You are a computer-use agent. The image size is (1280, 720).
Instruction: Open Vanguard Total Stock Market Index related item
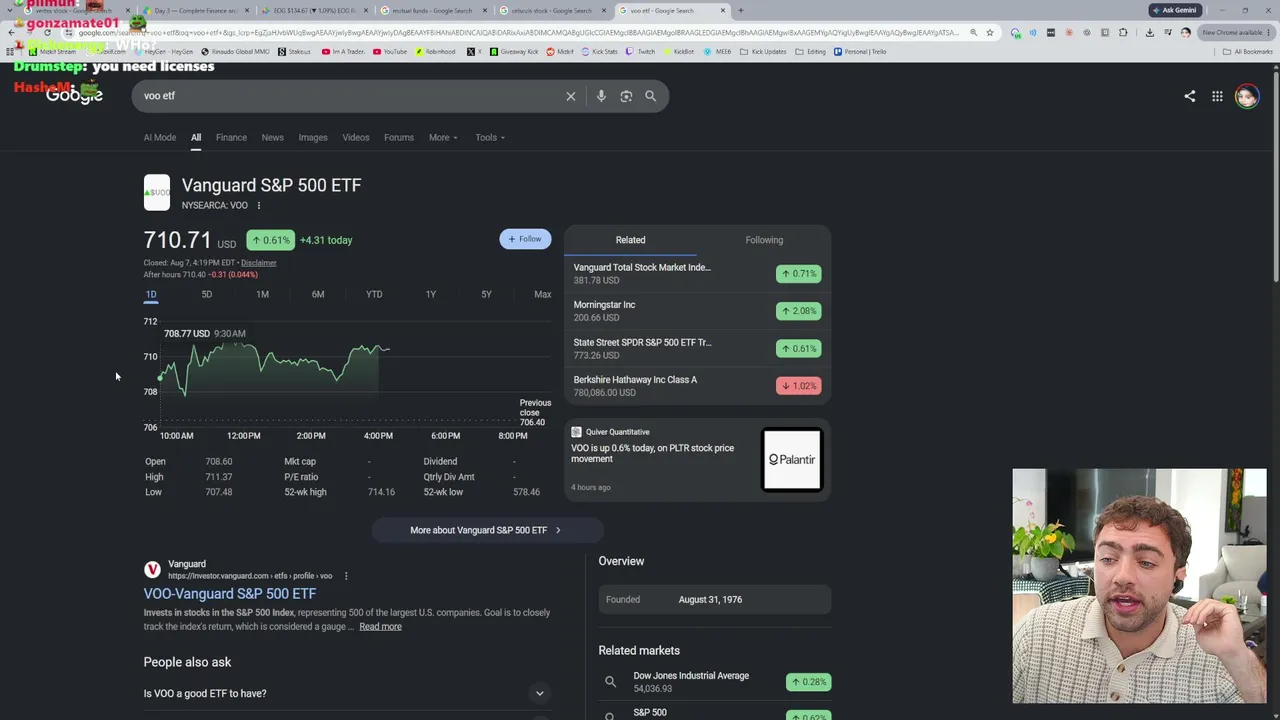pos(698,274)
